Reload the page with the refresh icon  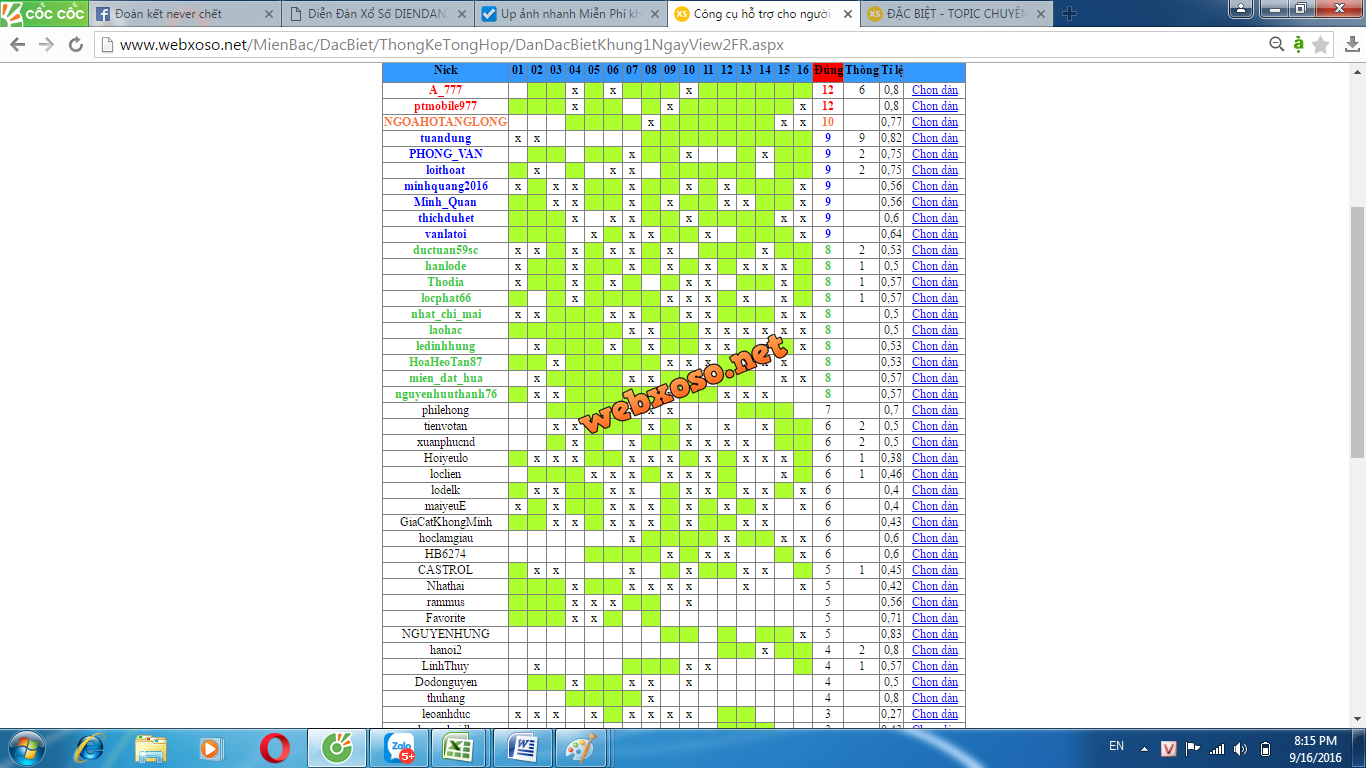point(76,45)
